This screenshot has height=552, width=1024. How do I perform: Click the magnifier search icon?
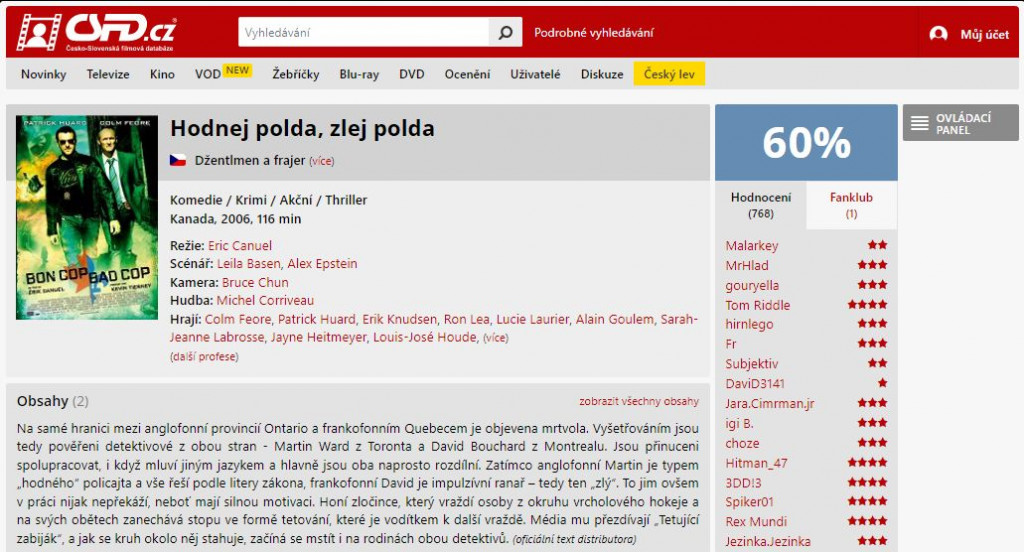pyautogui.click(x=505, y=32)
